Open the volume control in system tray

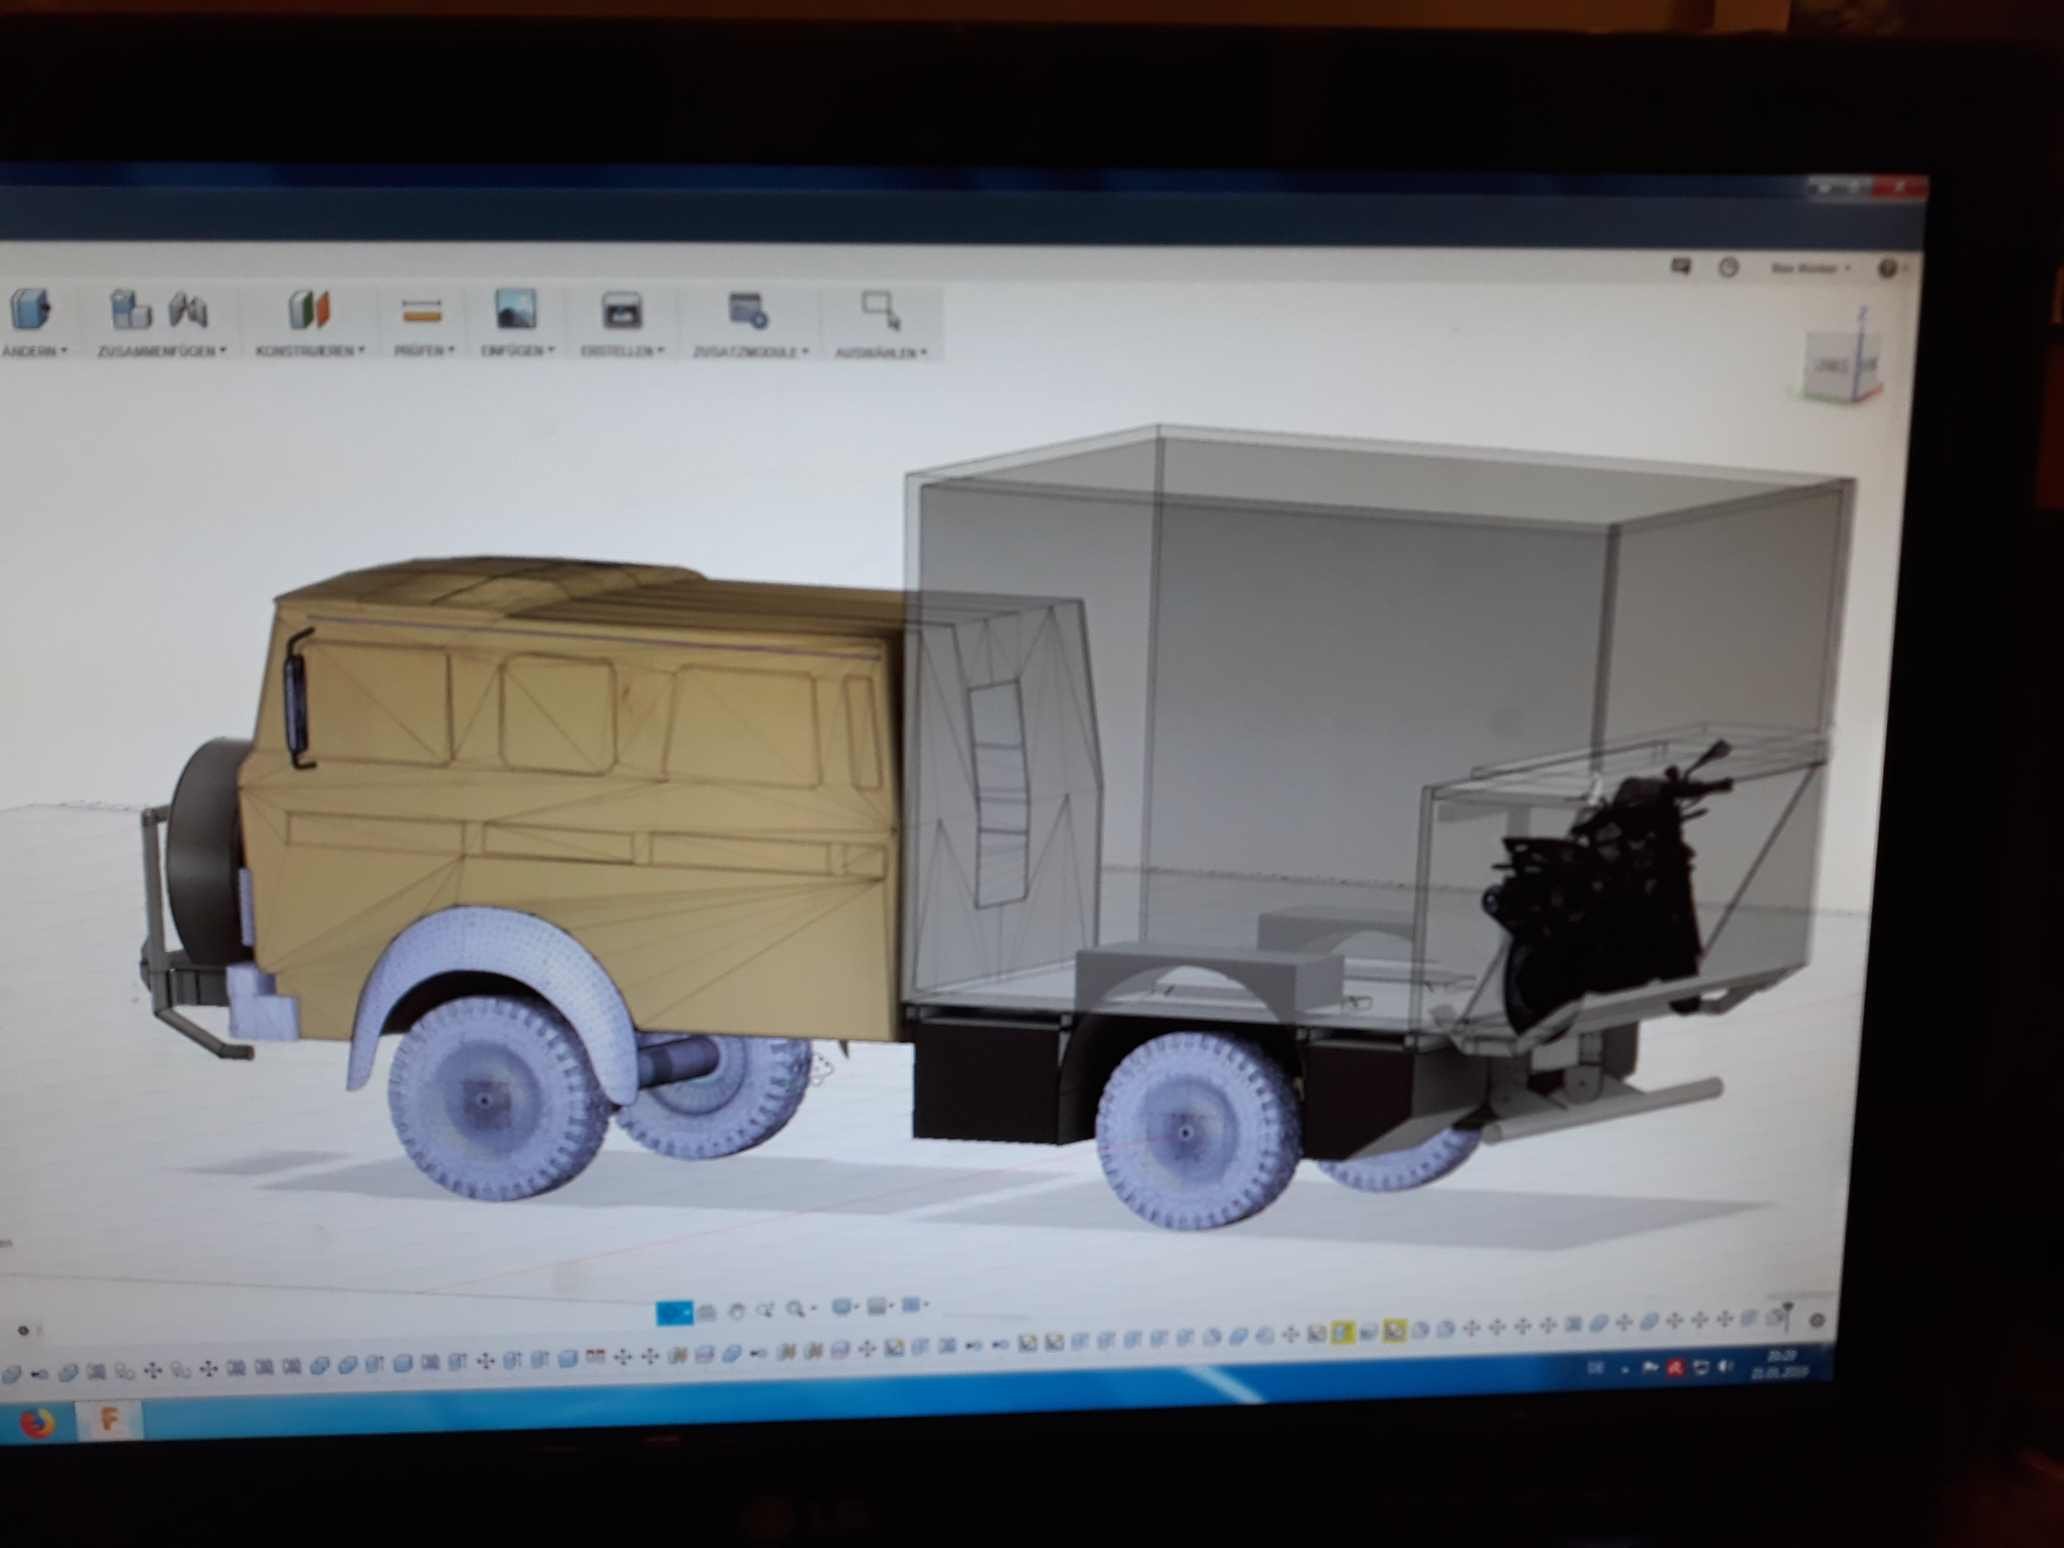click(x=1726, y=1366)
